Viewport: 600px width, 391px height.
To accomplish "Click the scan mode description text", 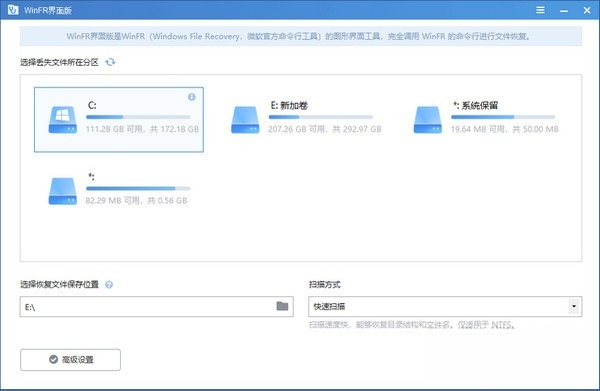I will [x=412, y=325].
